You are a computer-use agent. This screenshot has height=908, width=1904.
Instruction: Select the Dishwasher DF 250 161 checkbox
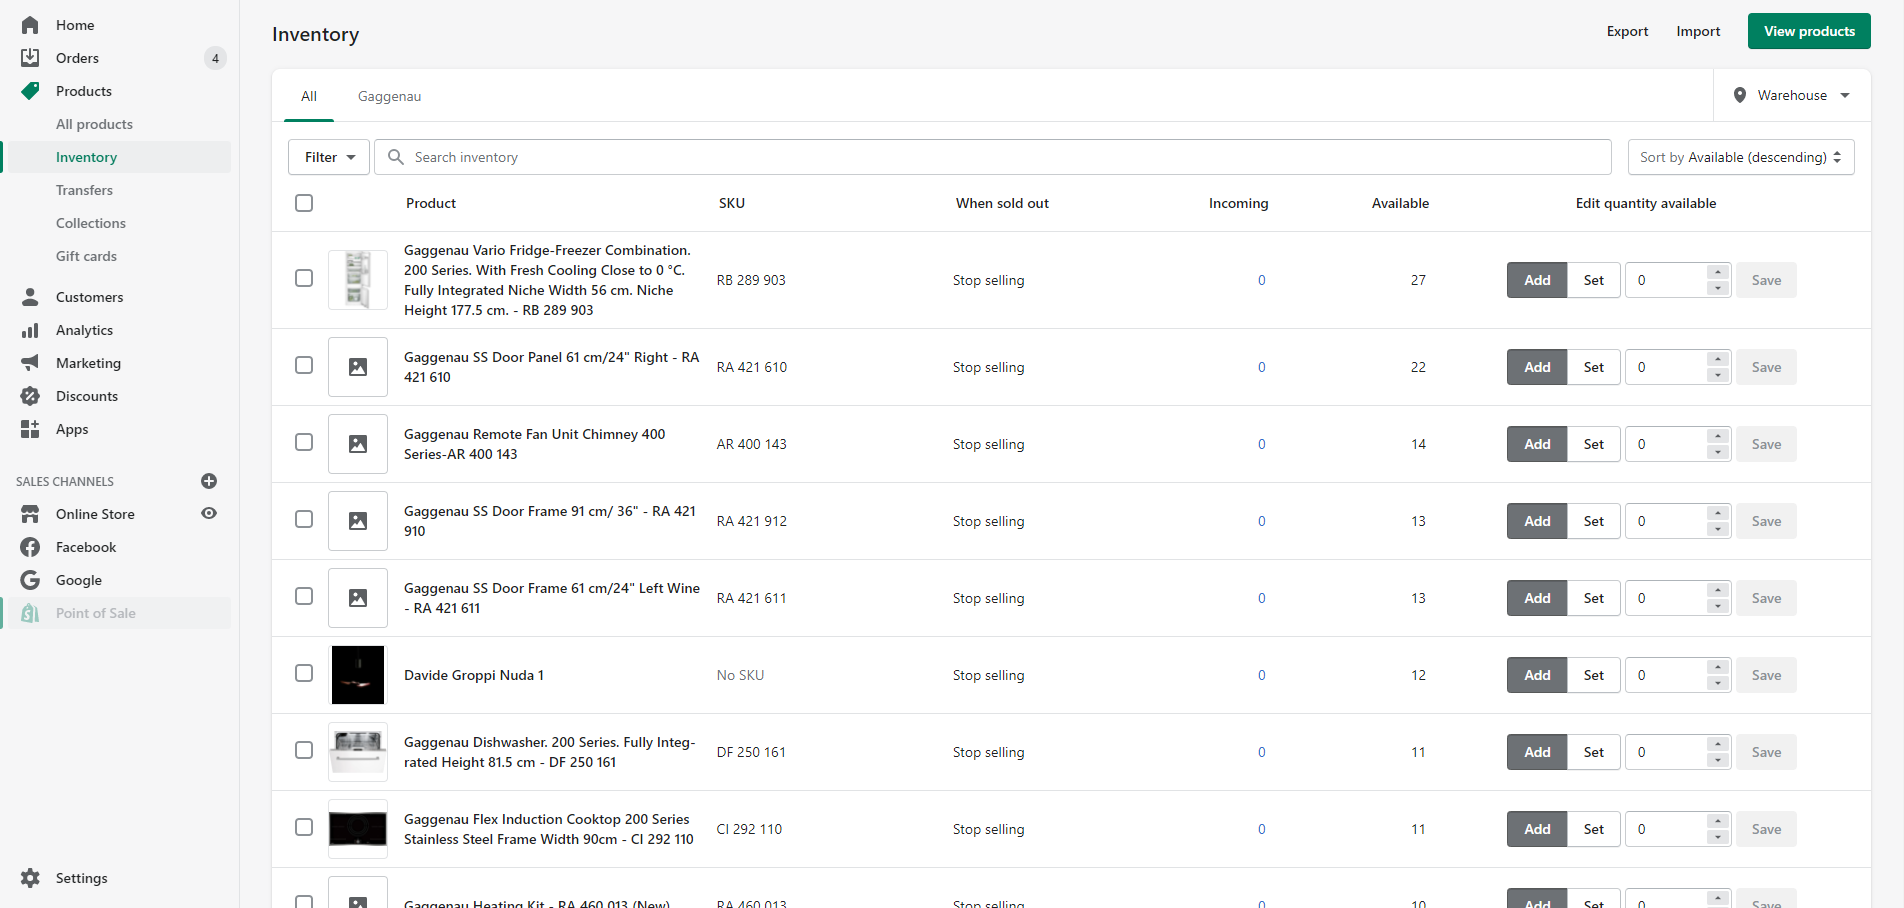point(304,750)
